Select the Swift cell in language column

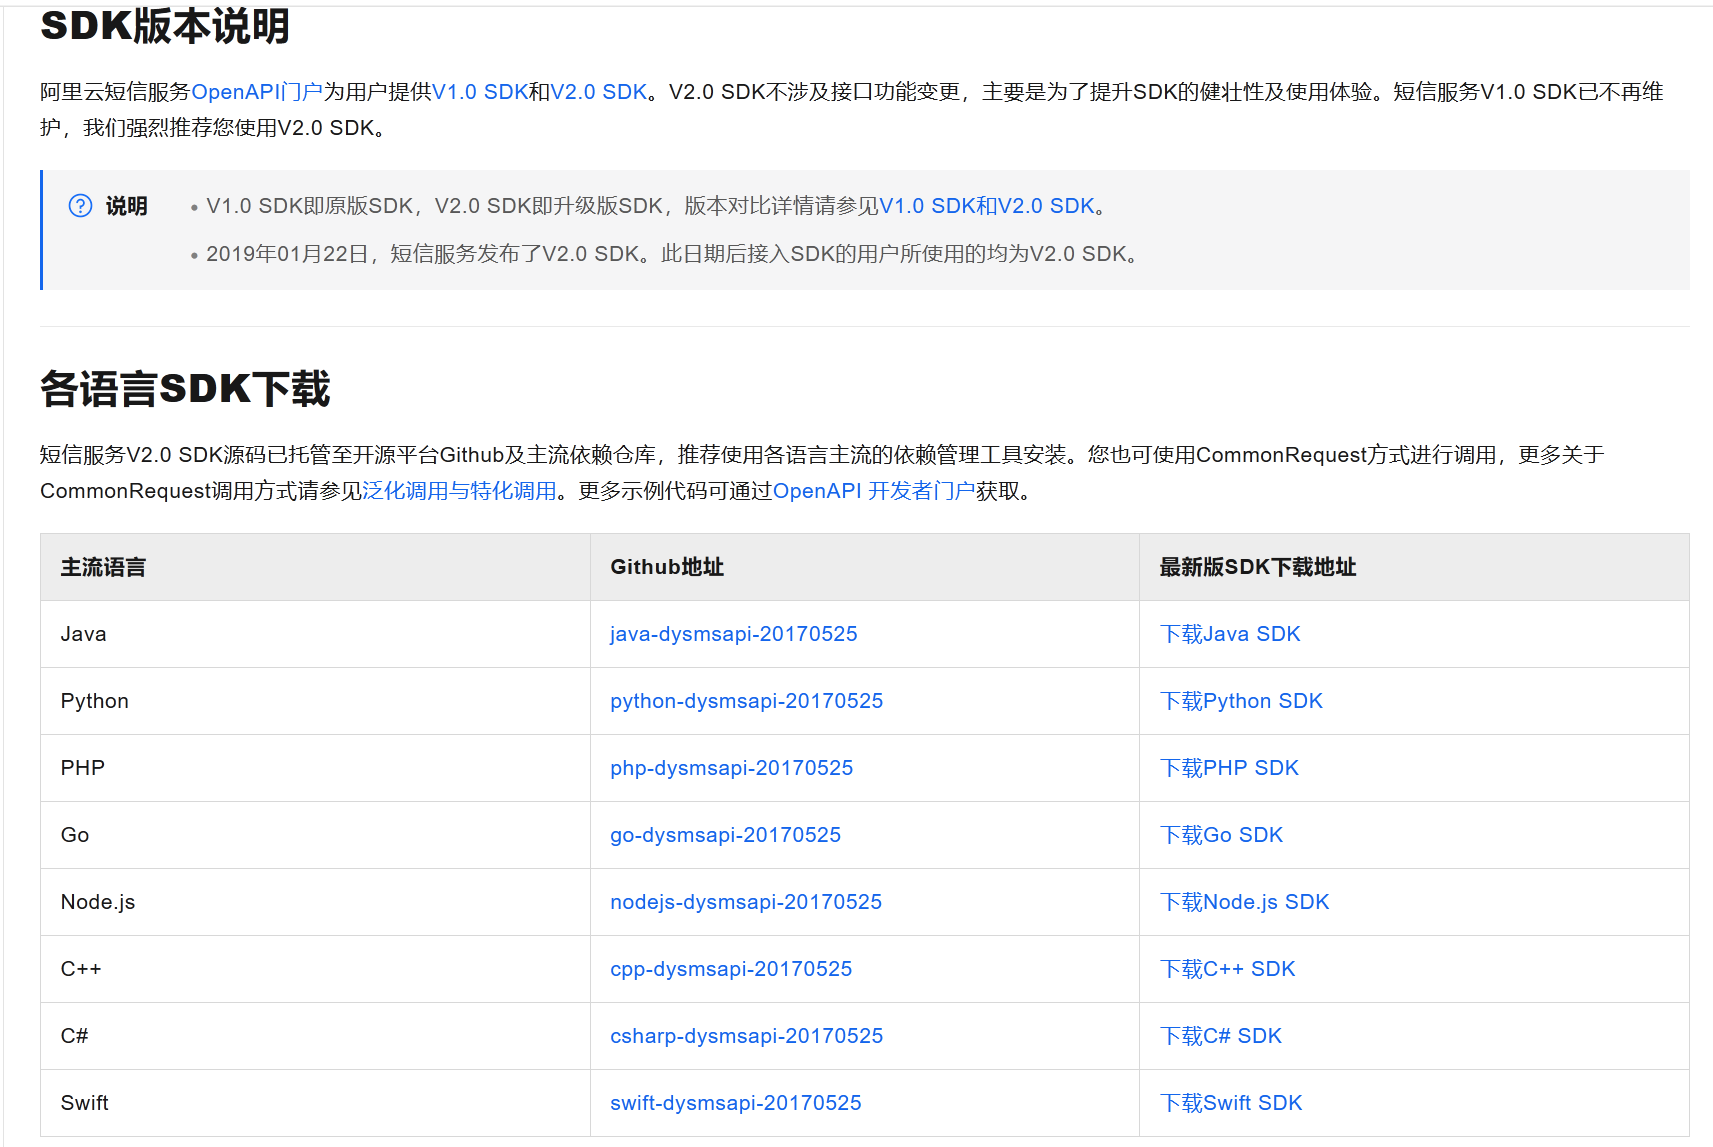coord(315,1103)
